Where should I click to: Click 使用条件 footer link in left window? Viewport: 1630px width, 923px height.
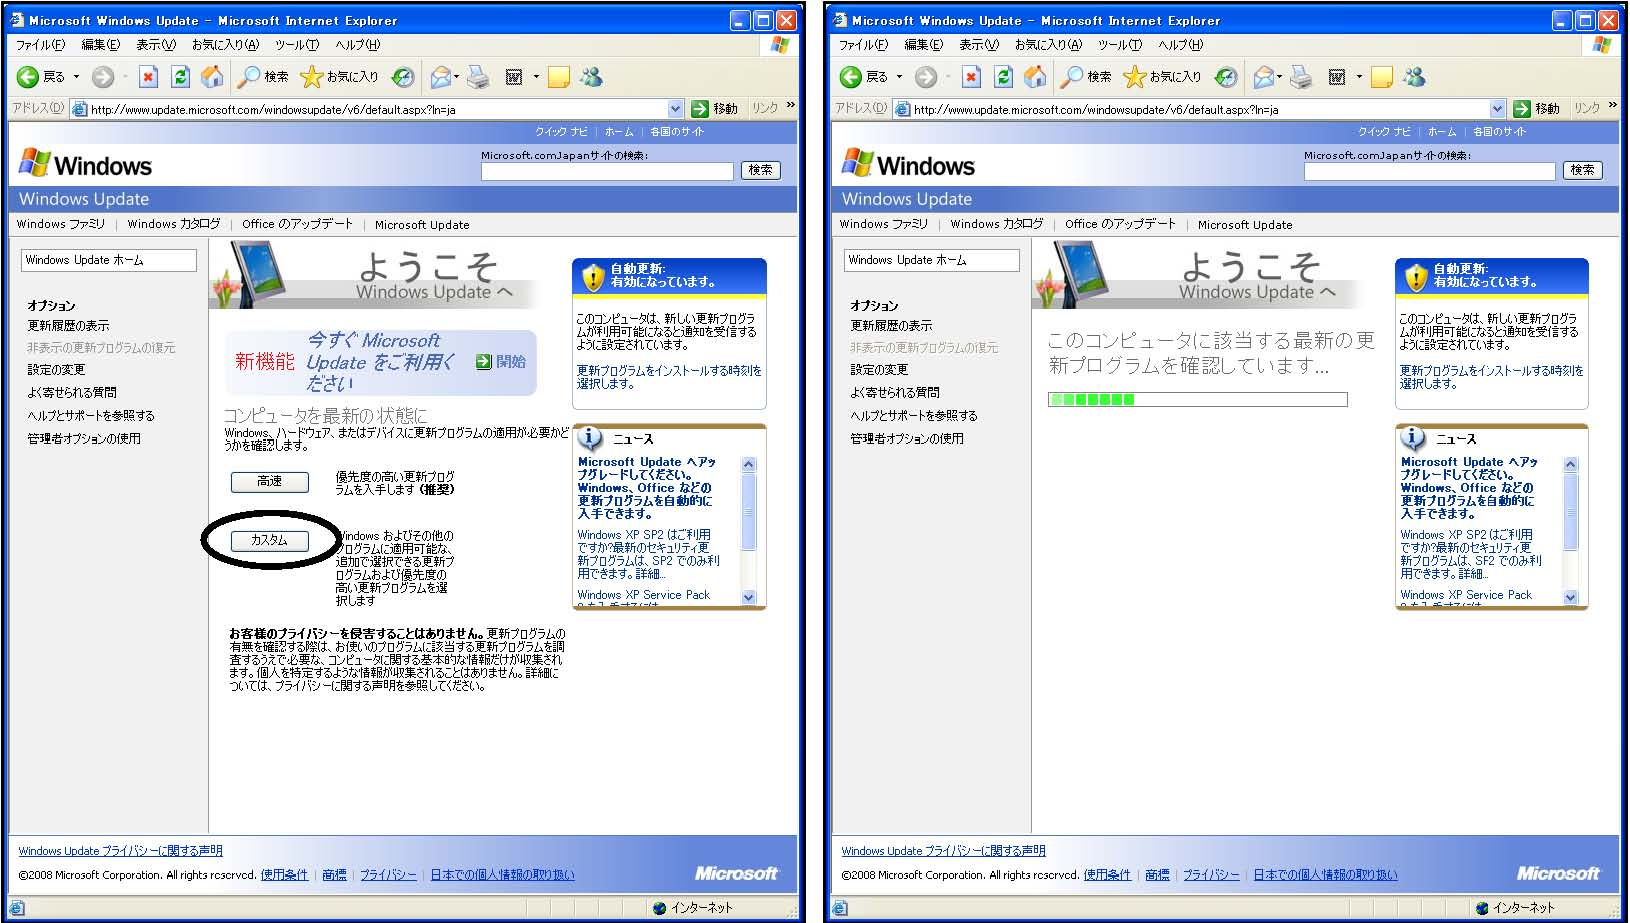click(285, 875)
